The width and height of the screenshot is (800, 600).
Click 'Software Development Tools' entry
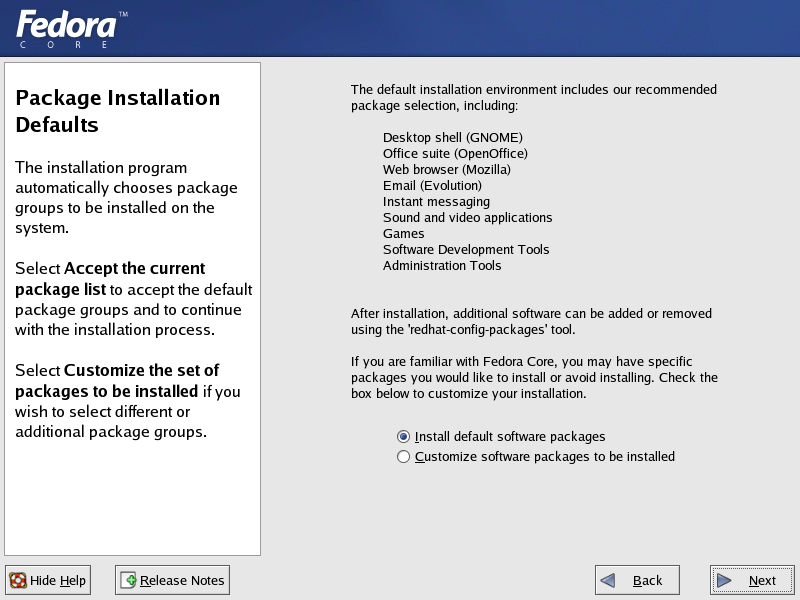tap(466, 249)
